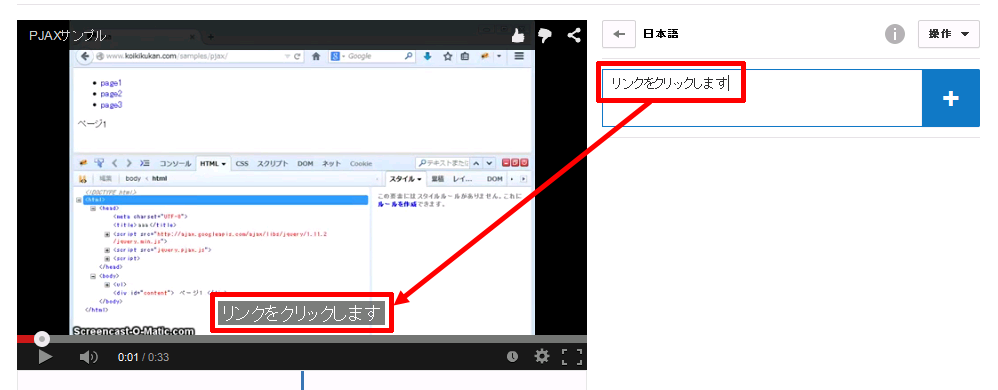
Task: Toggle fullscreen mode on the player
Action: (572, 356)
